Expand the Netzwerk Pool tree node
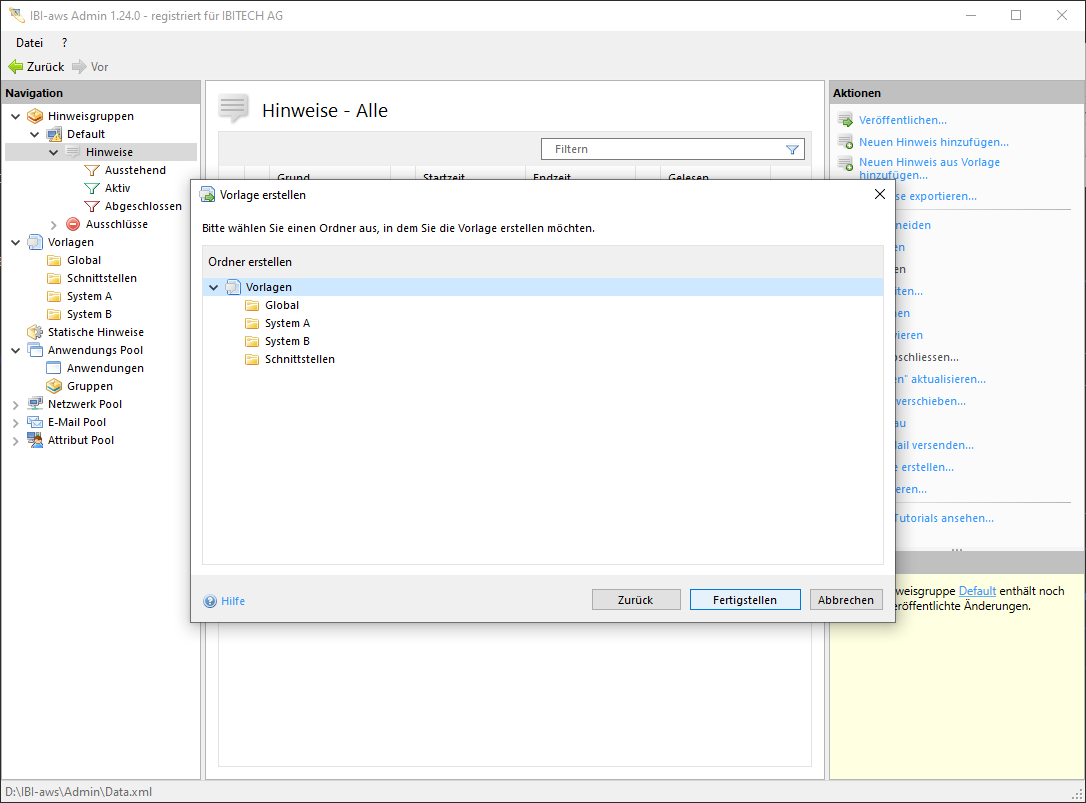The height and width of the screenshot is (803, 1086). (x=16, y=405)
